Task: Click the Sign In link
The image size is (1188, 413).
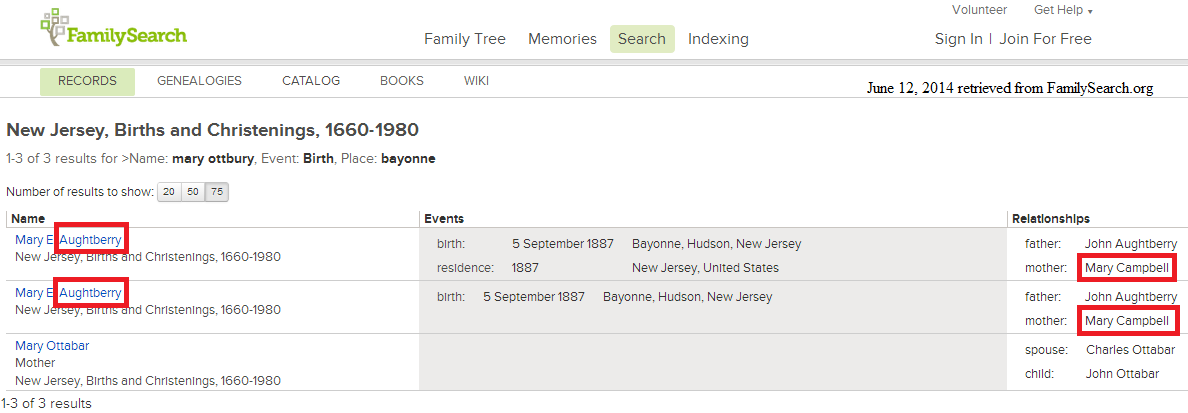Action: (x=958, y=39)
